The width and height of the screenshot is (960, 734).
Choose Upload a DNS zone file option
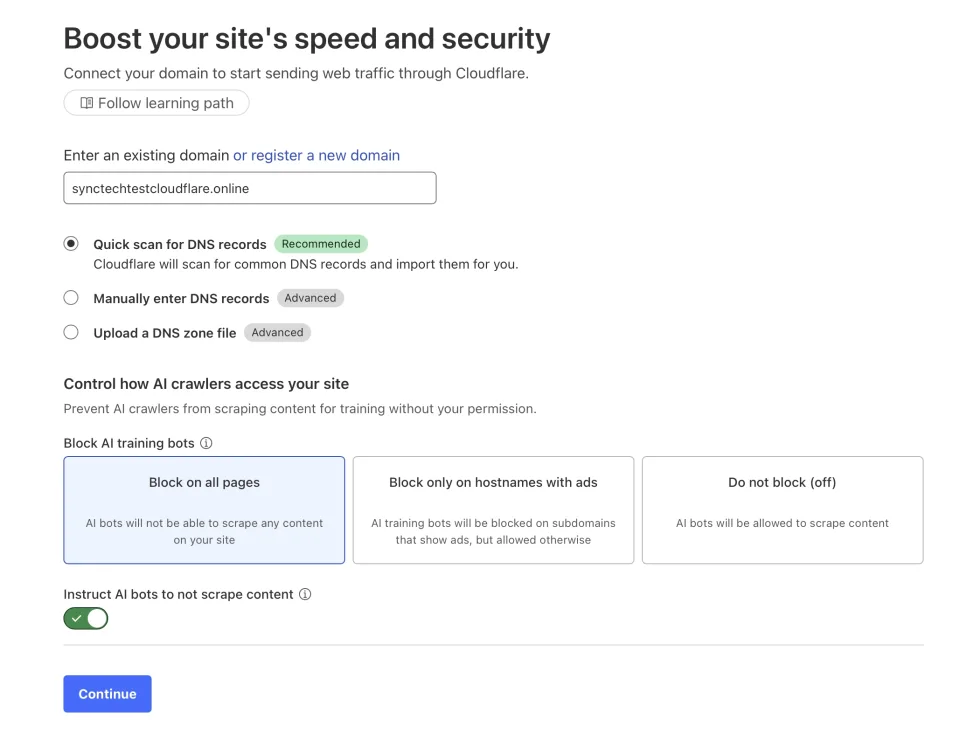71,332
